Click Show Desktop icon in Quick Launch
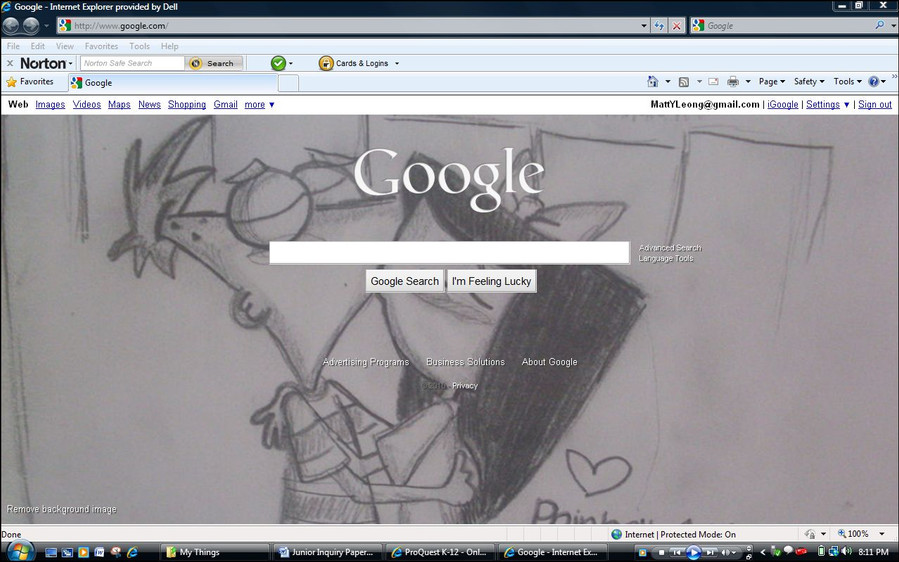The height and width of the screenshot is (562, 899). coord(51,553)
